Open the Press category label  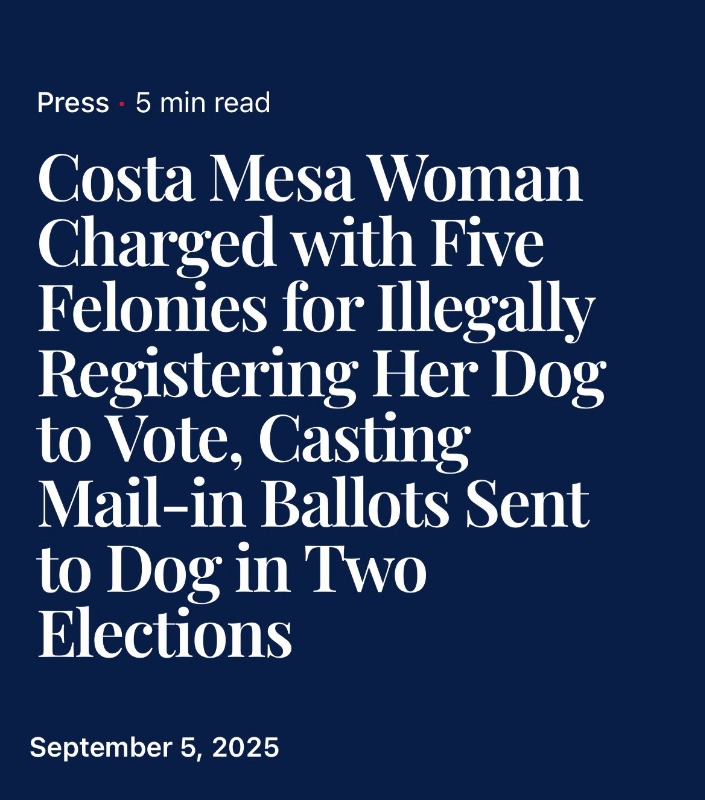click(x=73, y=103)
